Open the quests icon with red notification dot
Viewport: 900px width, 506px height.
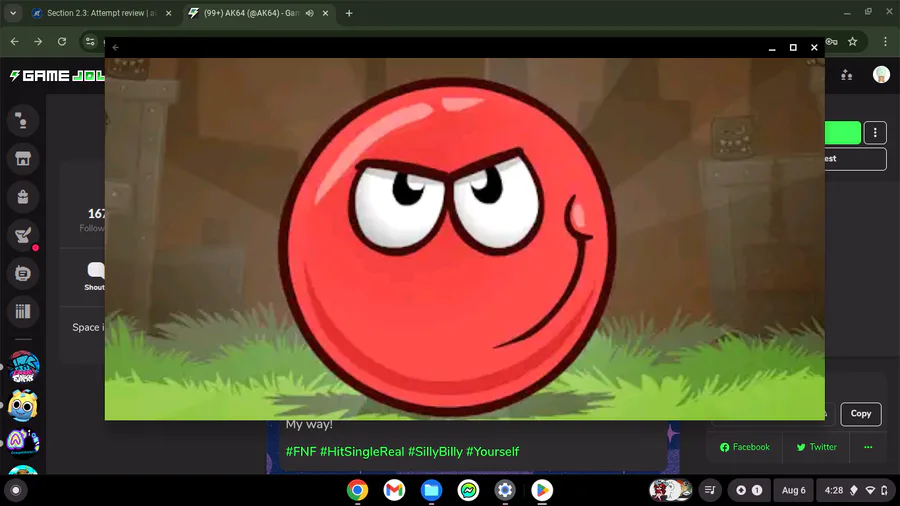pos(22,235)
